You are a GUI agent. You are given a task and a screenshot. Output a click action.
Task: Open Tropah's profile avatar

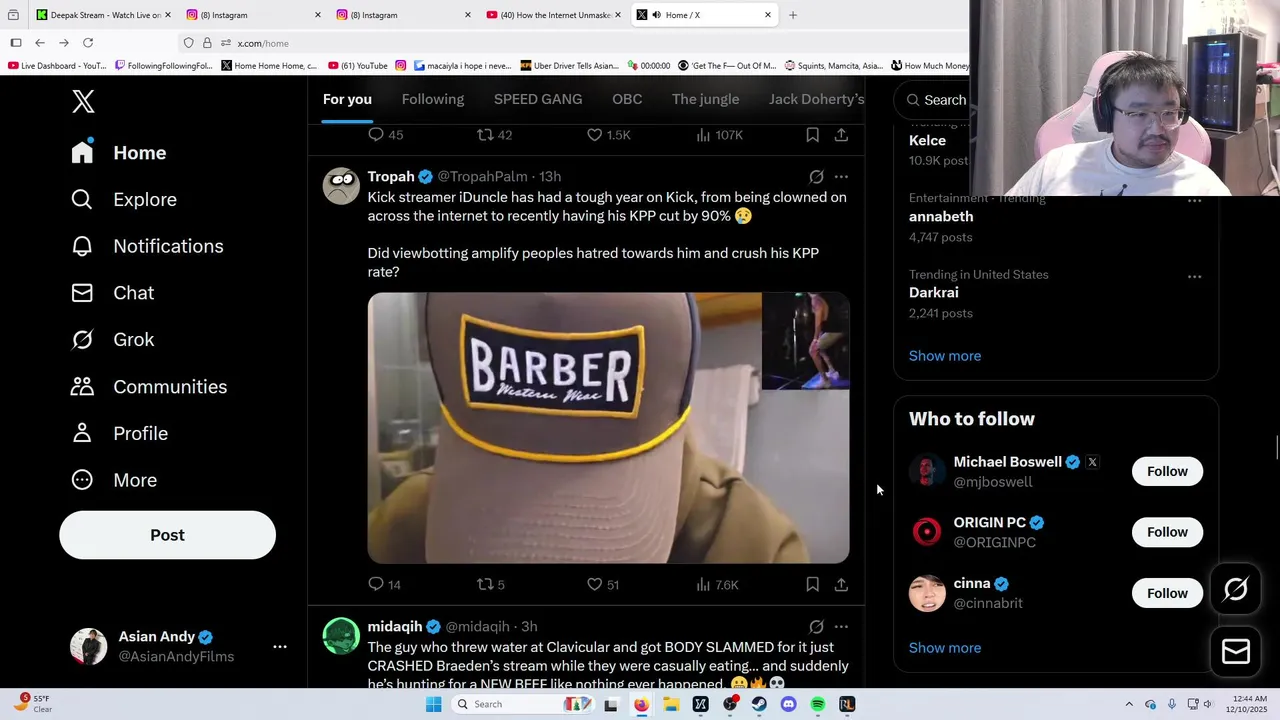pos(341,186)
